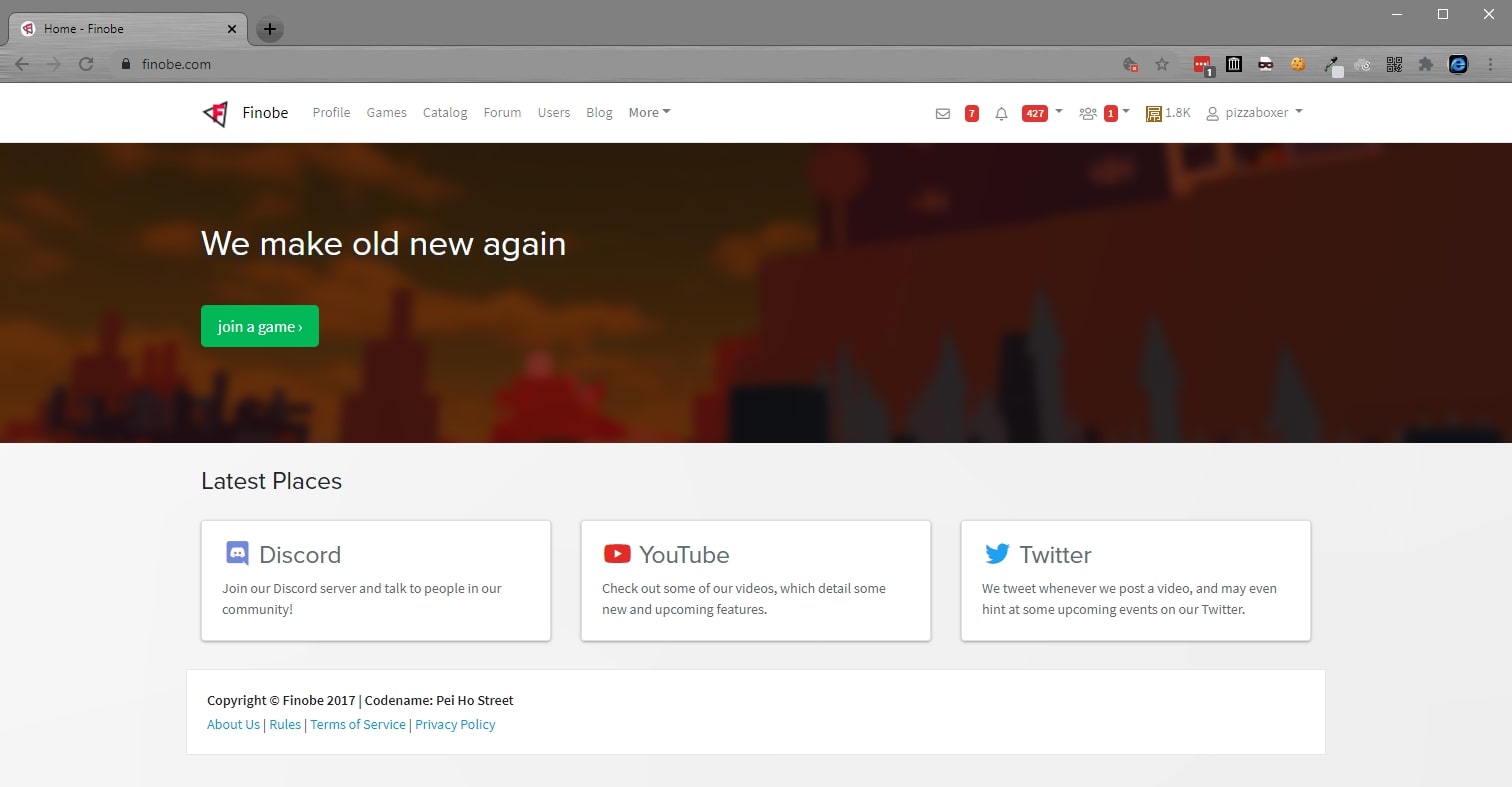Open the Blog nav item
1512x787 pixels.
[x=599, y=113]
